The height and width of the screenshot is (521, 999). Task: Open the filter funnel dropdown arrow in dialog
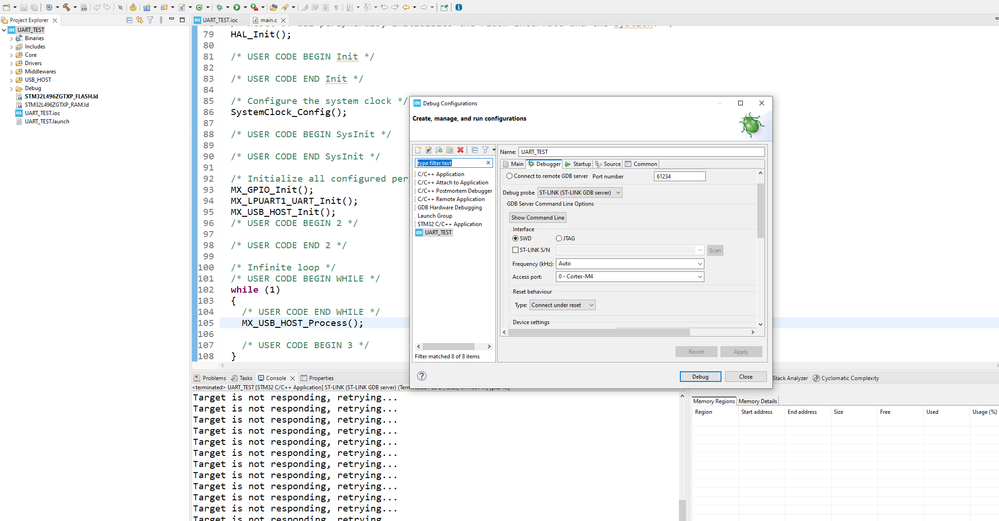[493, 150]
